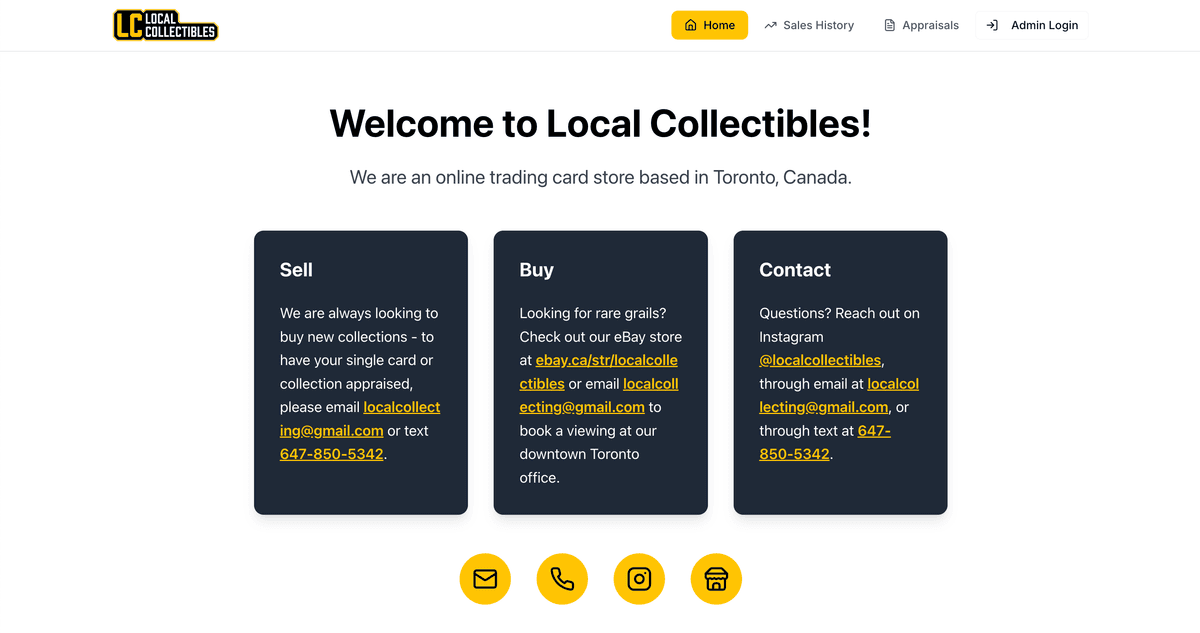Click the trend chart icon beside Sales History
The image size is (1200, 633).
click(x=770, y=26)
